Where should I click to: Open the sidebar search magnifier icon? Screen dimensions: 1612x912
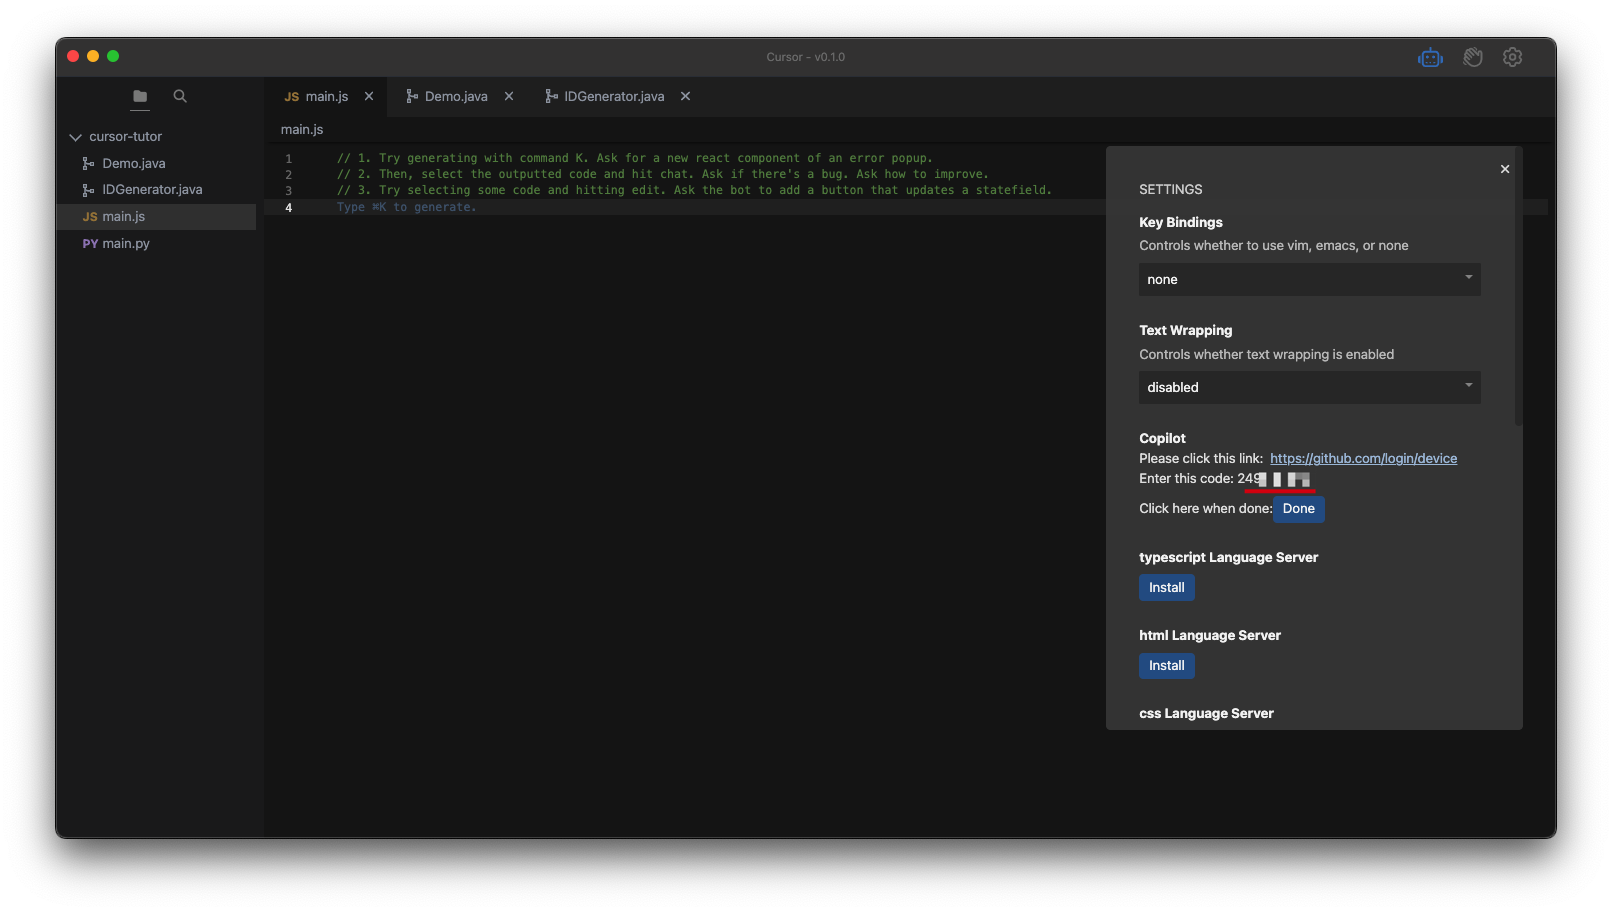180,96
